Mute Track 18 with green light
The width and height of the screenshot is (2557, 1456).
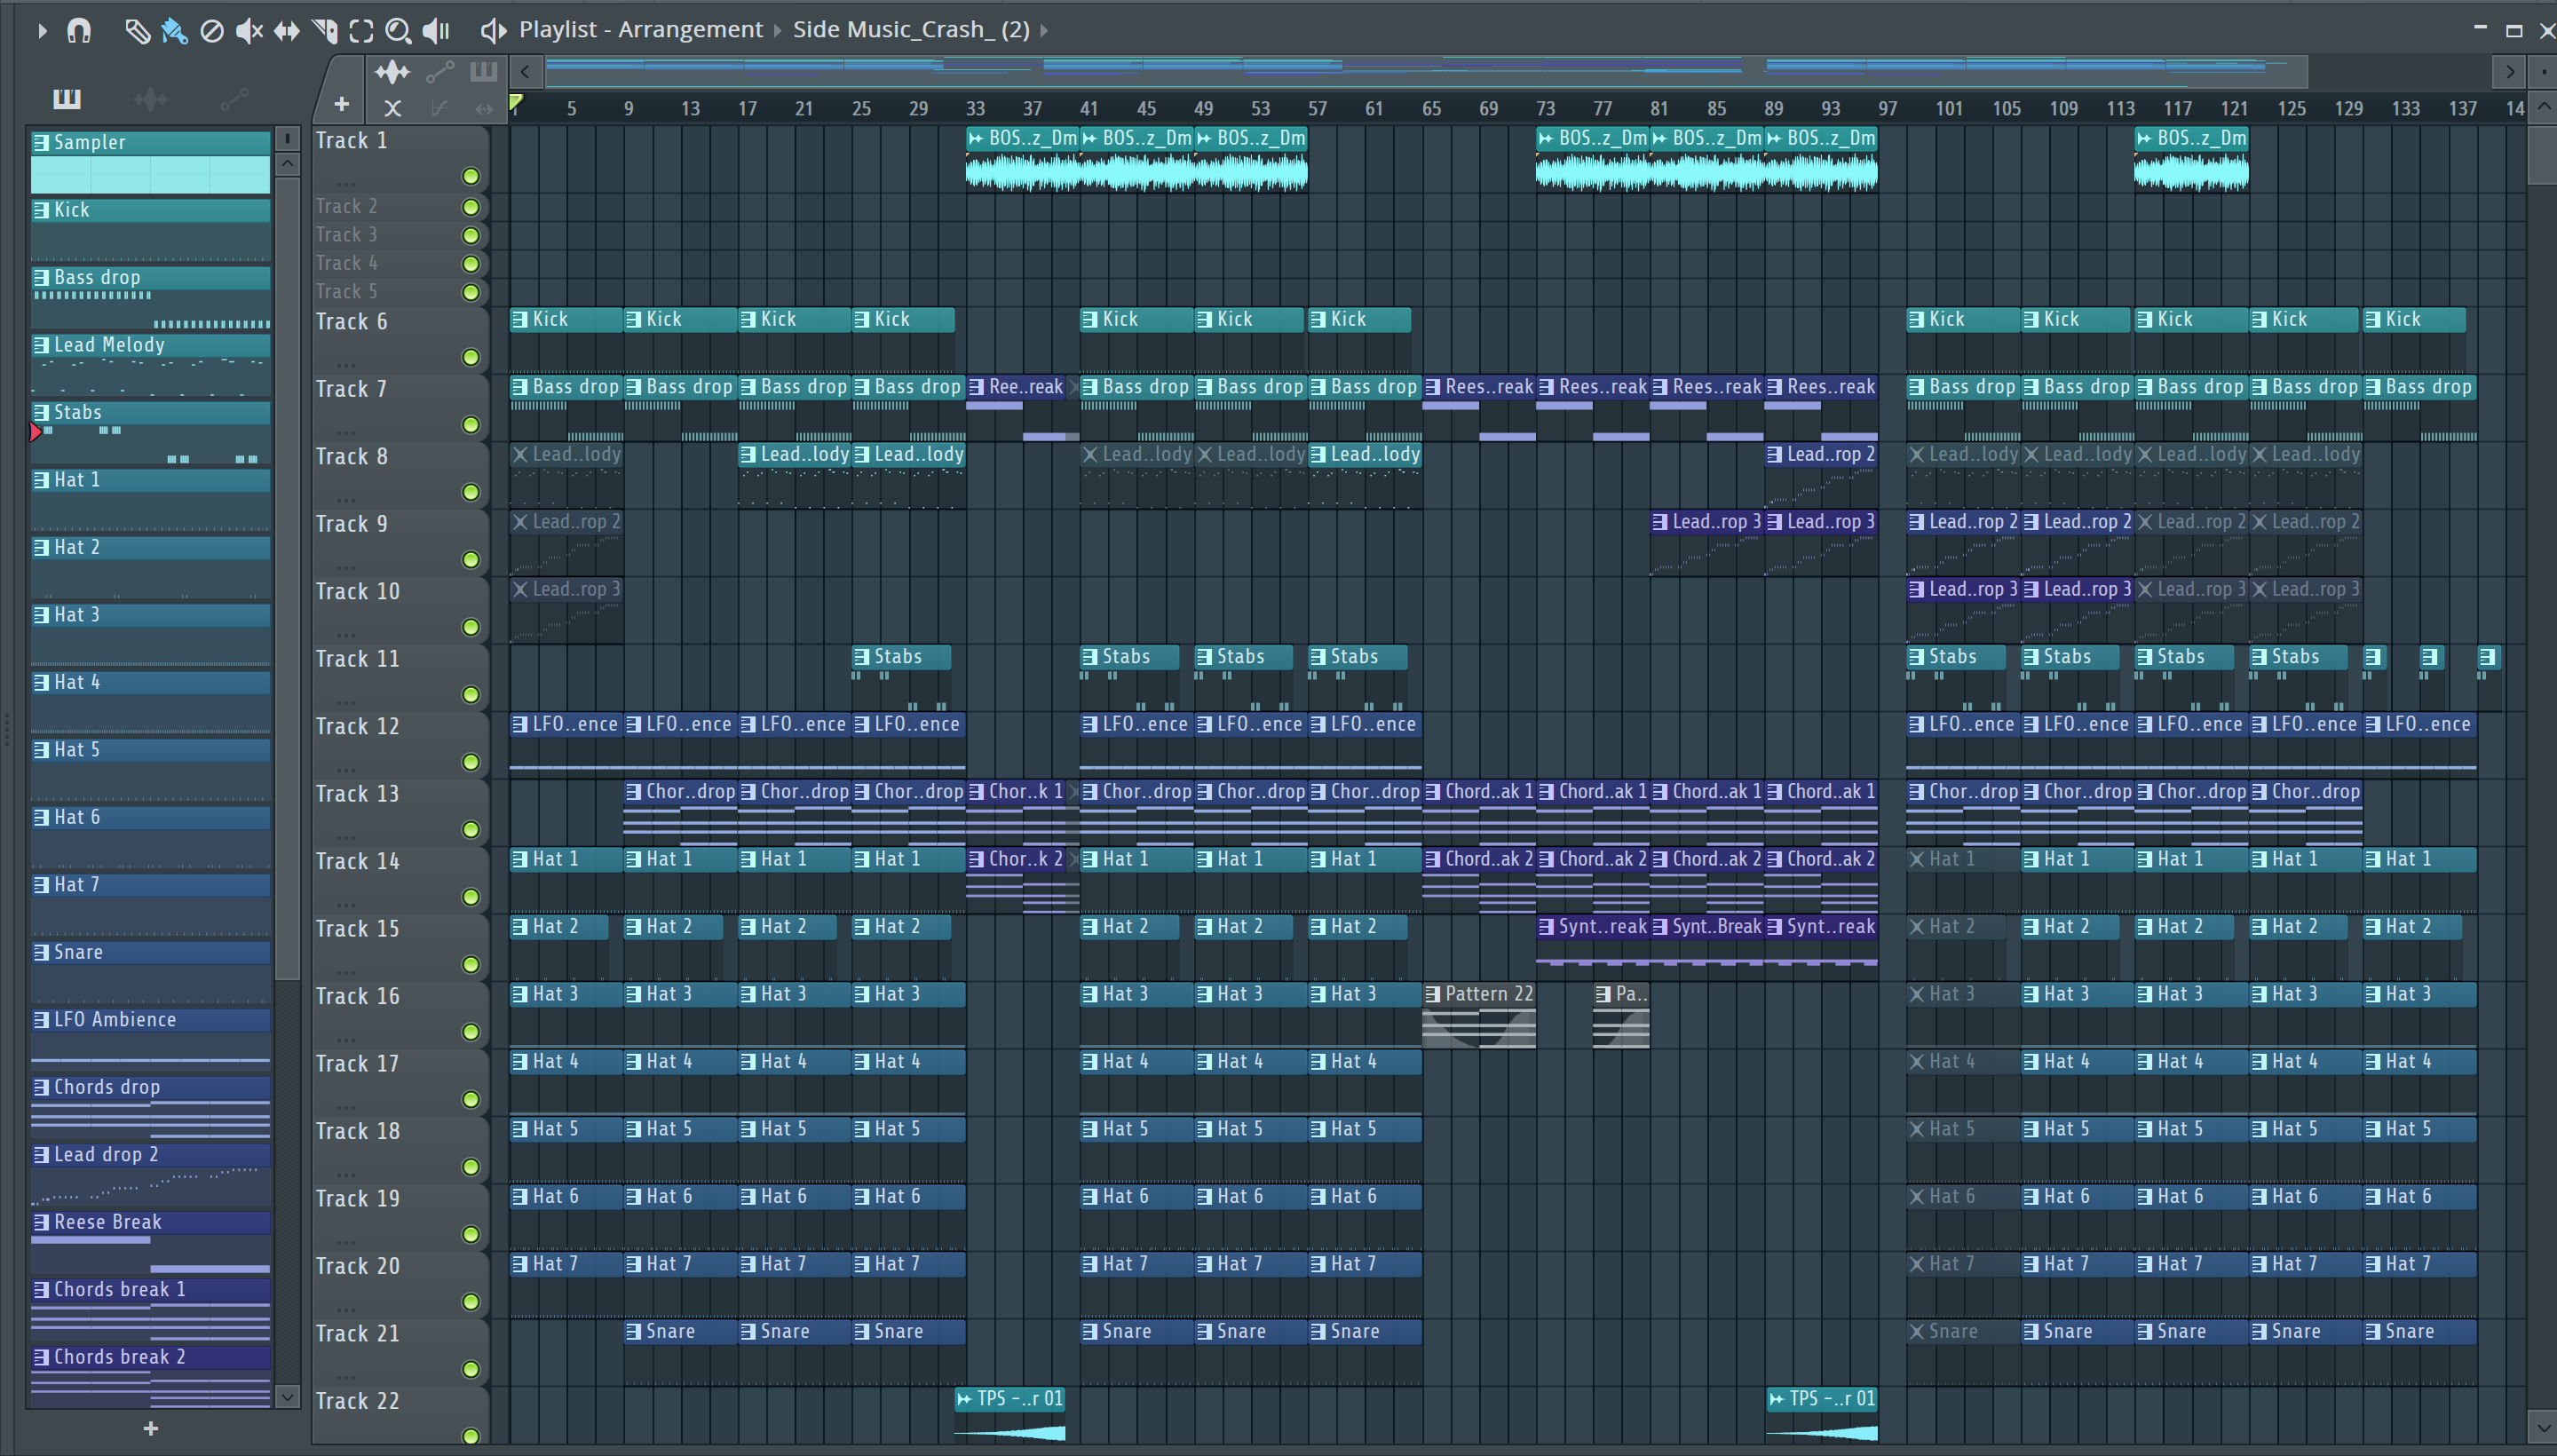click(470, 1167)
